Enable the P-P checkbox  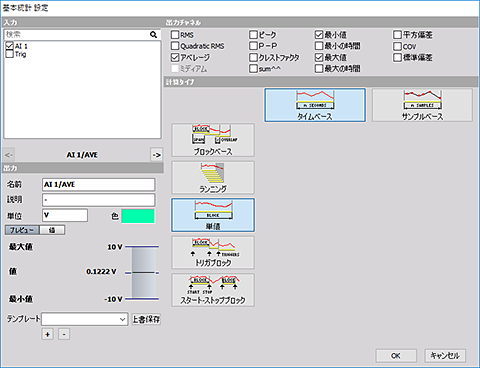pyautogui.click(x=253, y=46)
